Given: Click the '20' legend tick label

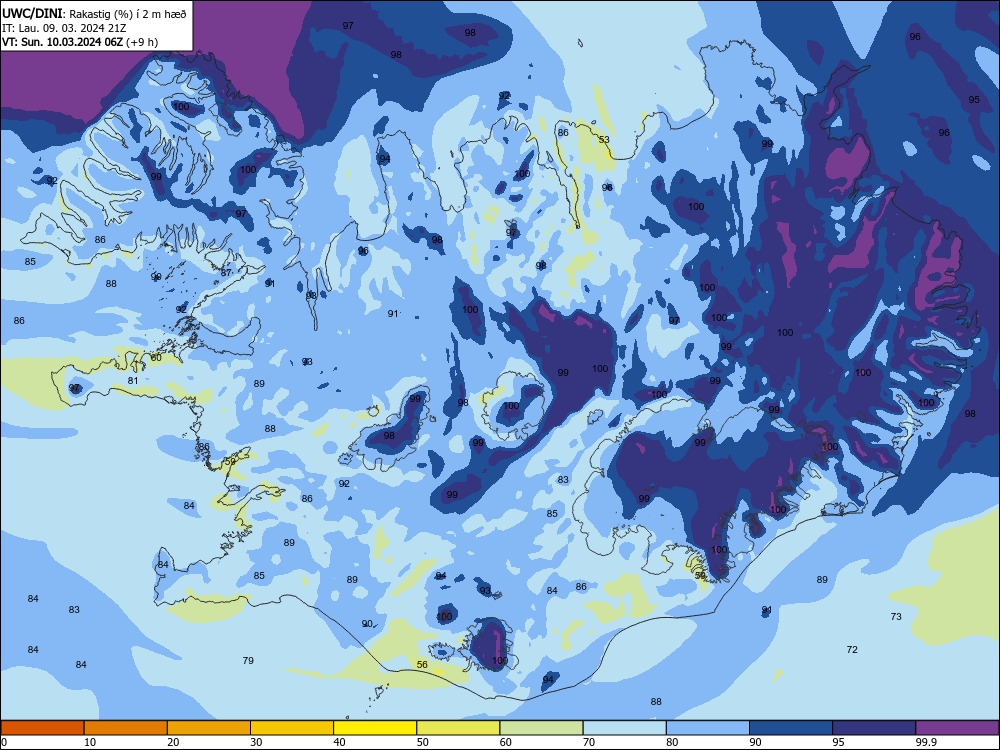Looking at the screenshot, I should click(x=173, y=742).
